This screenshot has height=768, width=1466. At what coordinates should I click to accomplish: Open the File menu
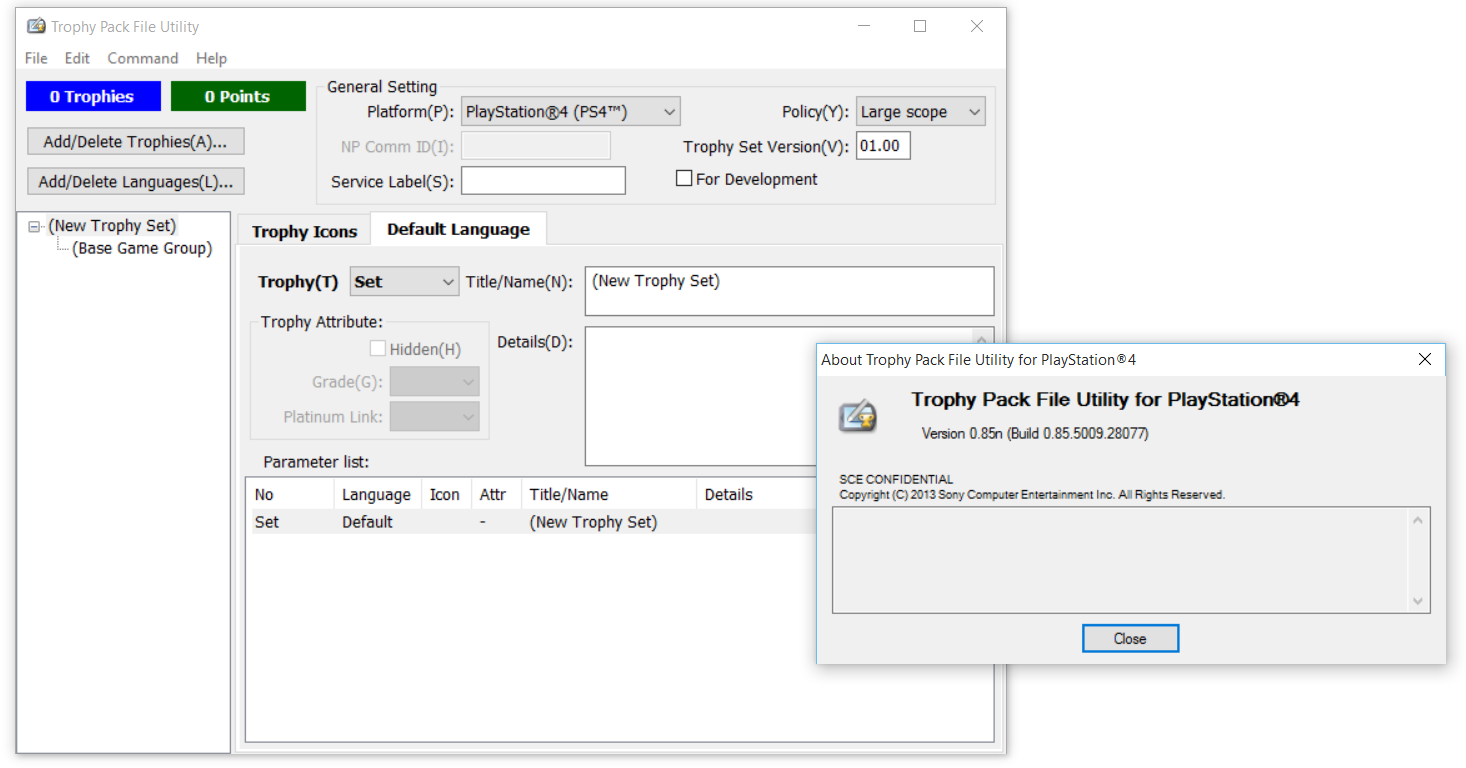click(x=36, y=58)
